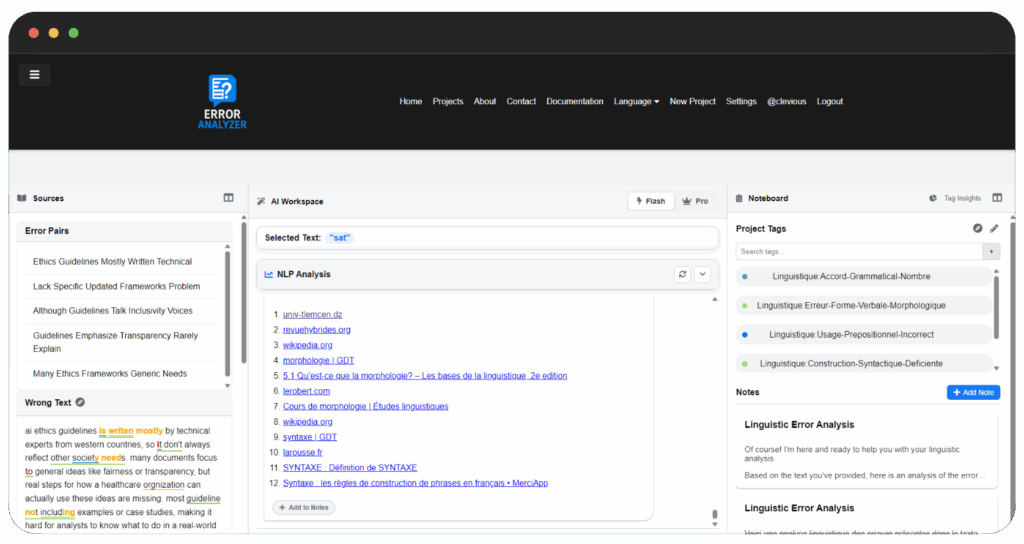The height and width of the screenshot is (544, 1024).
Task: Switch to Pro mode
Action: point(695,201)
